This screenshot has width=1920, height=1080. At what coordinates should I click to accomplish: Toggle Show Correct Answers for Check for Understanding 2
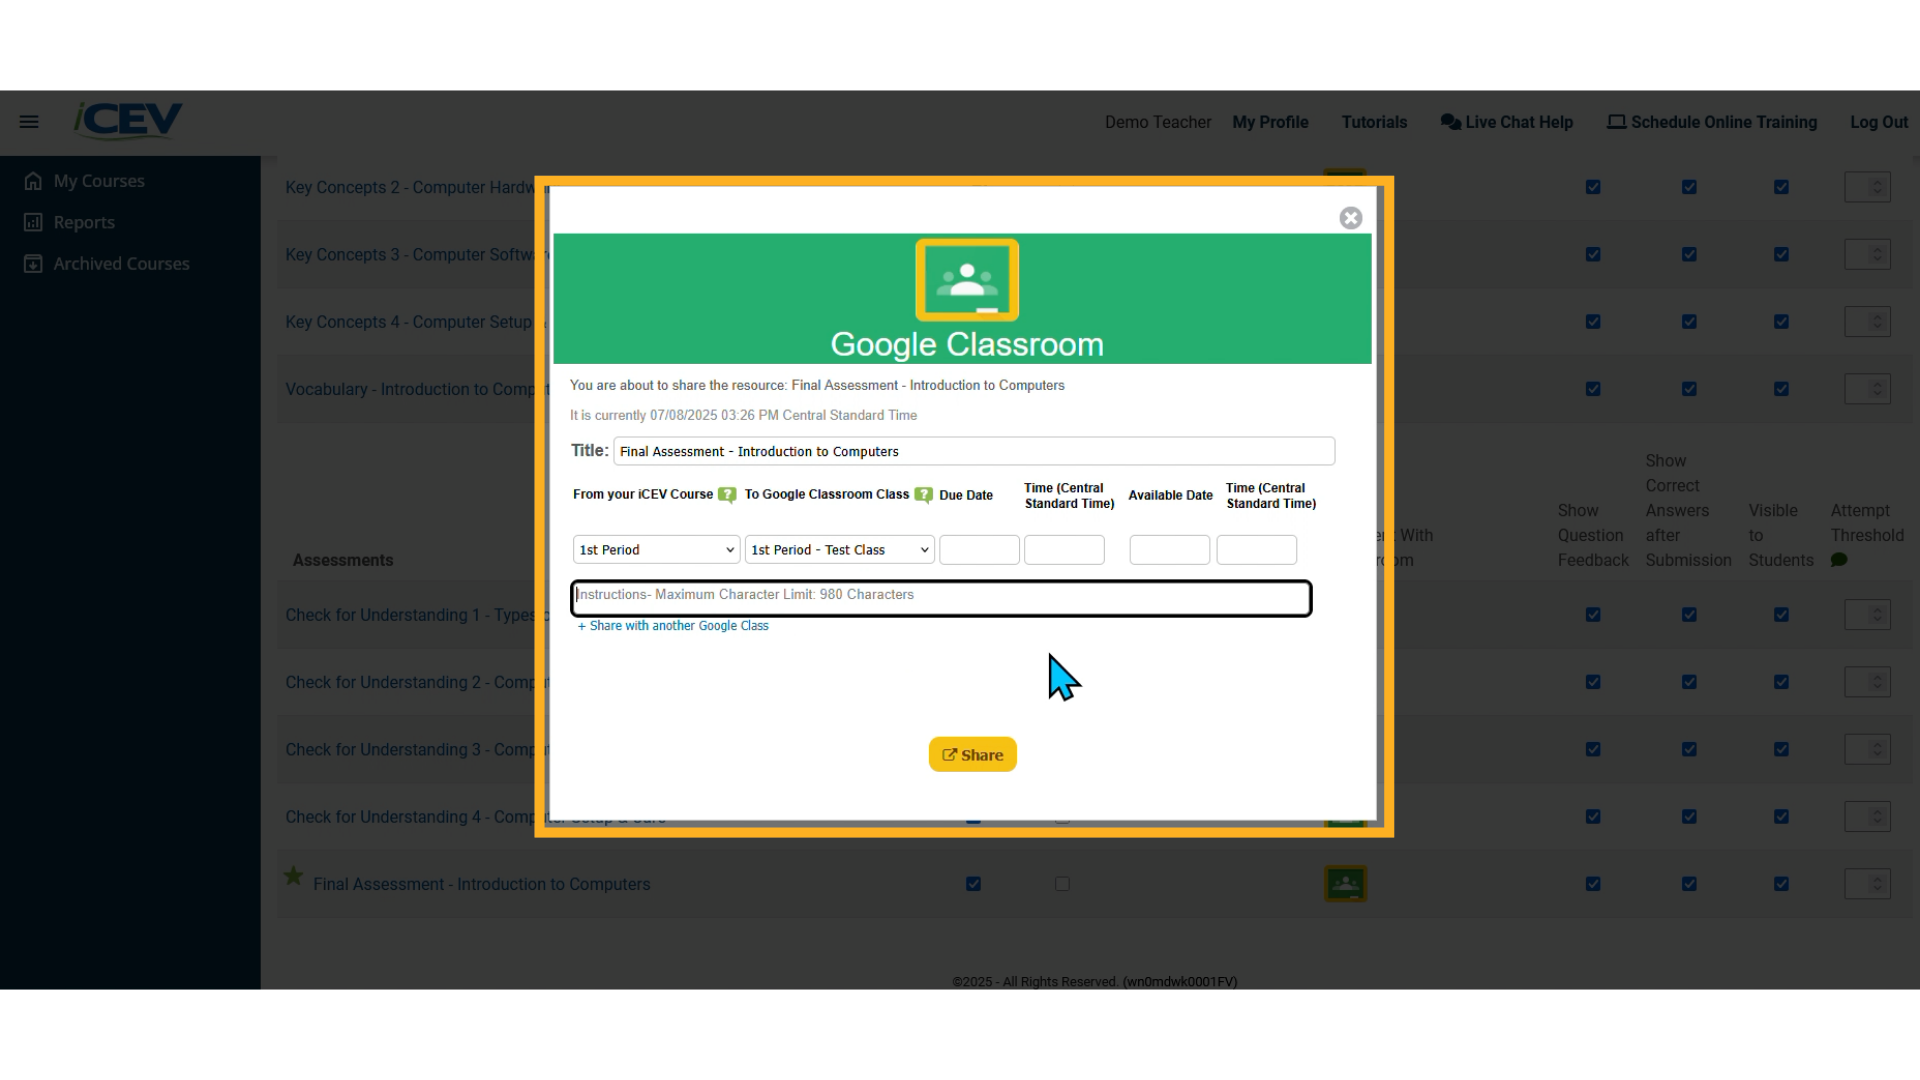[x=1689, y=682]
